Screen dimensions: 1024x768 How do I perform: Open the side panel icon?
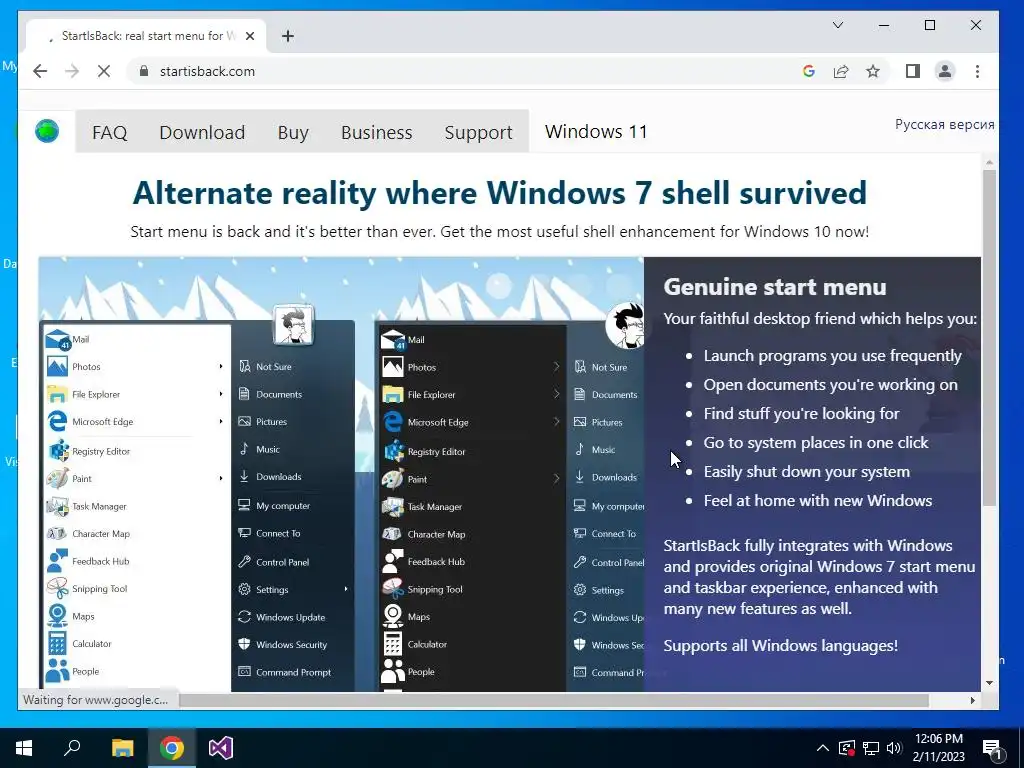point(913,71)
